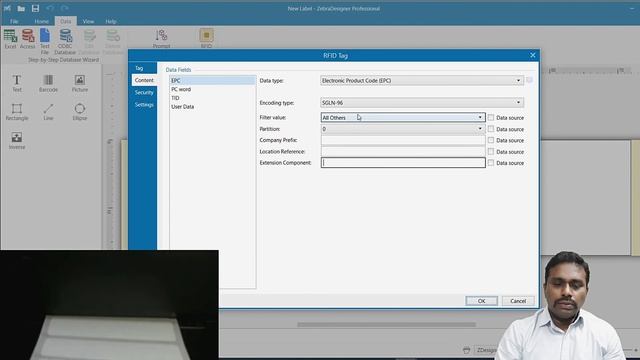Open the Settings section in RFID dialog
This screenshot has height=360, width=640.
pos(144,105)
